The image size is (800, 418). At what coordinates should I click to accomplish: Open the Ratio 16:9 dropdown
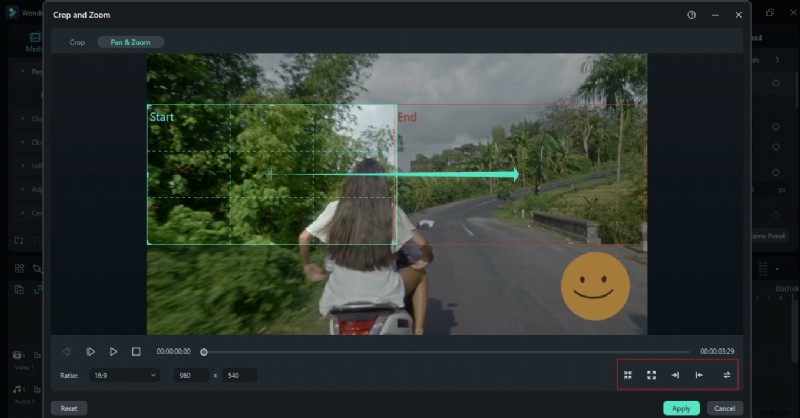coord(124,375)
